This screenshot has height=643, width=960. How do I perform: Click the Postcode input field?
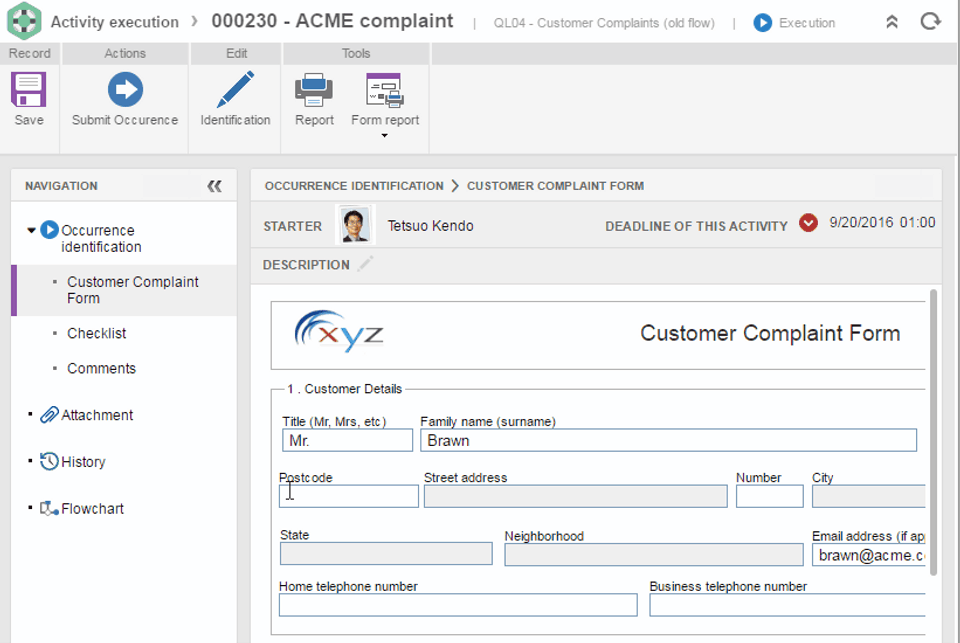point(349,496)
